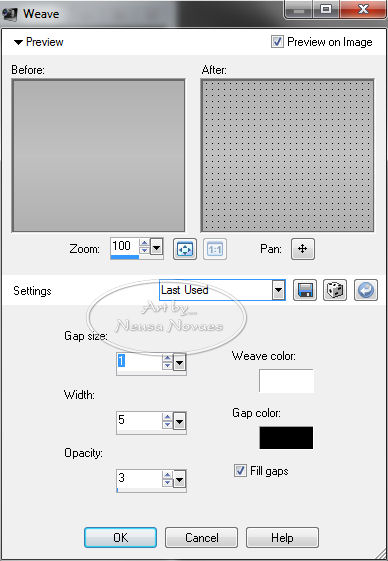Decrease Opacity with down spinner
388x561 pixels.
coord(167,483)
